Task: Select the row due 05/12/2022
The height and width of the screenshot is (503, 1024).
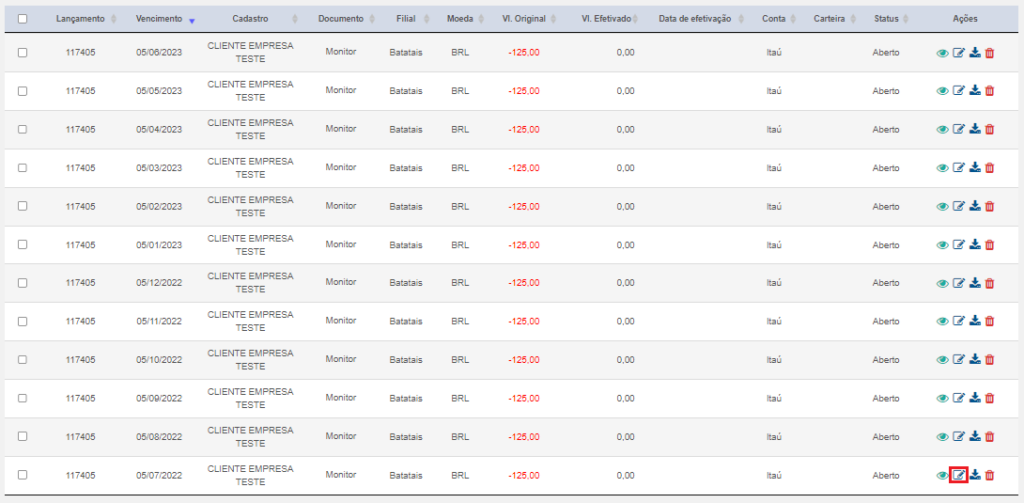Action: tap(22, 283)
